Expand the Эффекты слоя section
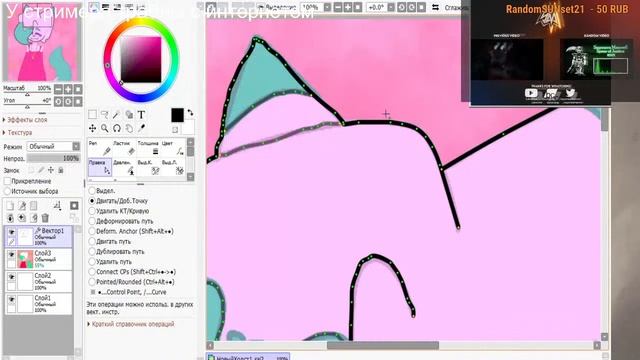Screen dimensions: 640x360 (x=25, y=120)
